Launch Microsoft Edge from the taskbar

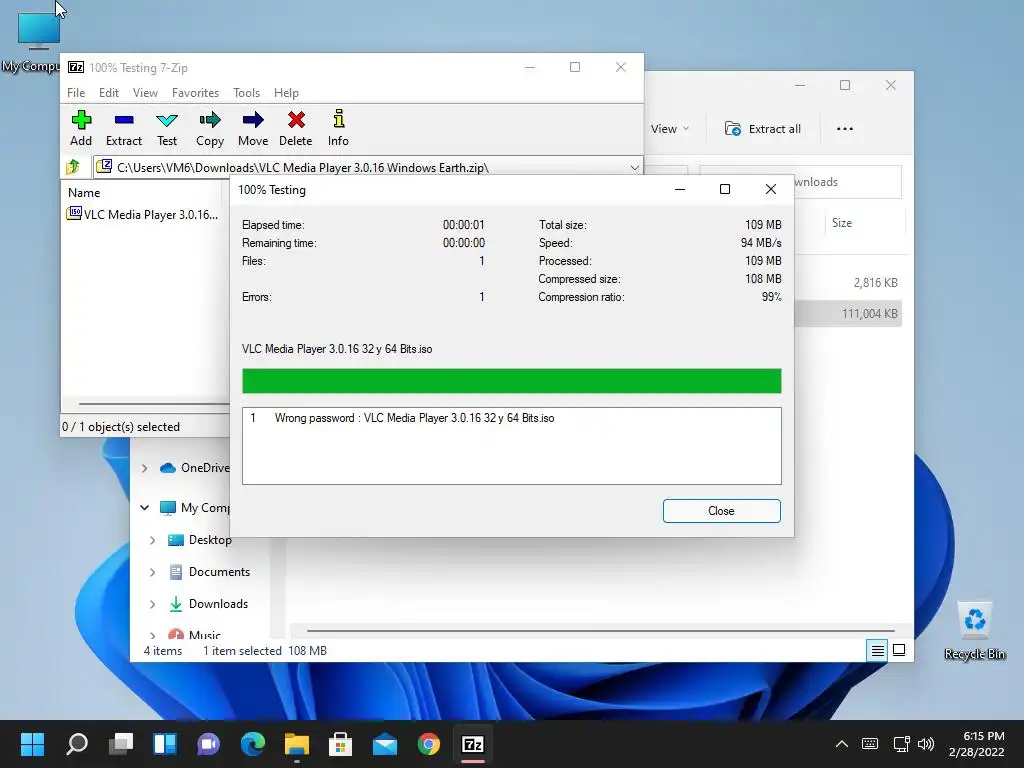(253, 744)
